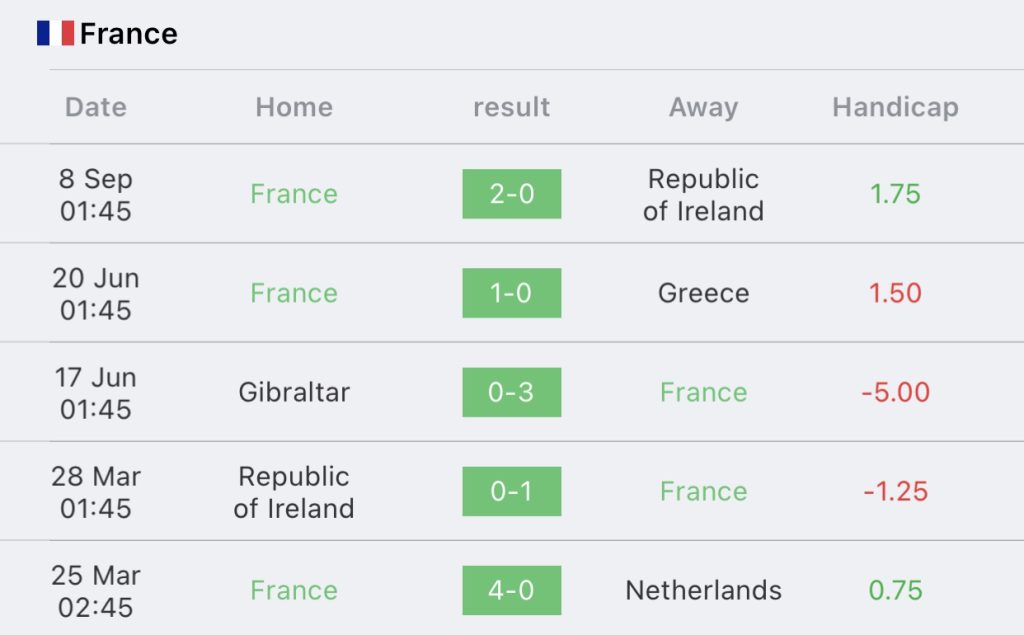
Task: Click the Away column header
Action: pyautogui.click(x=703, y=107)
